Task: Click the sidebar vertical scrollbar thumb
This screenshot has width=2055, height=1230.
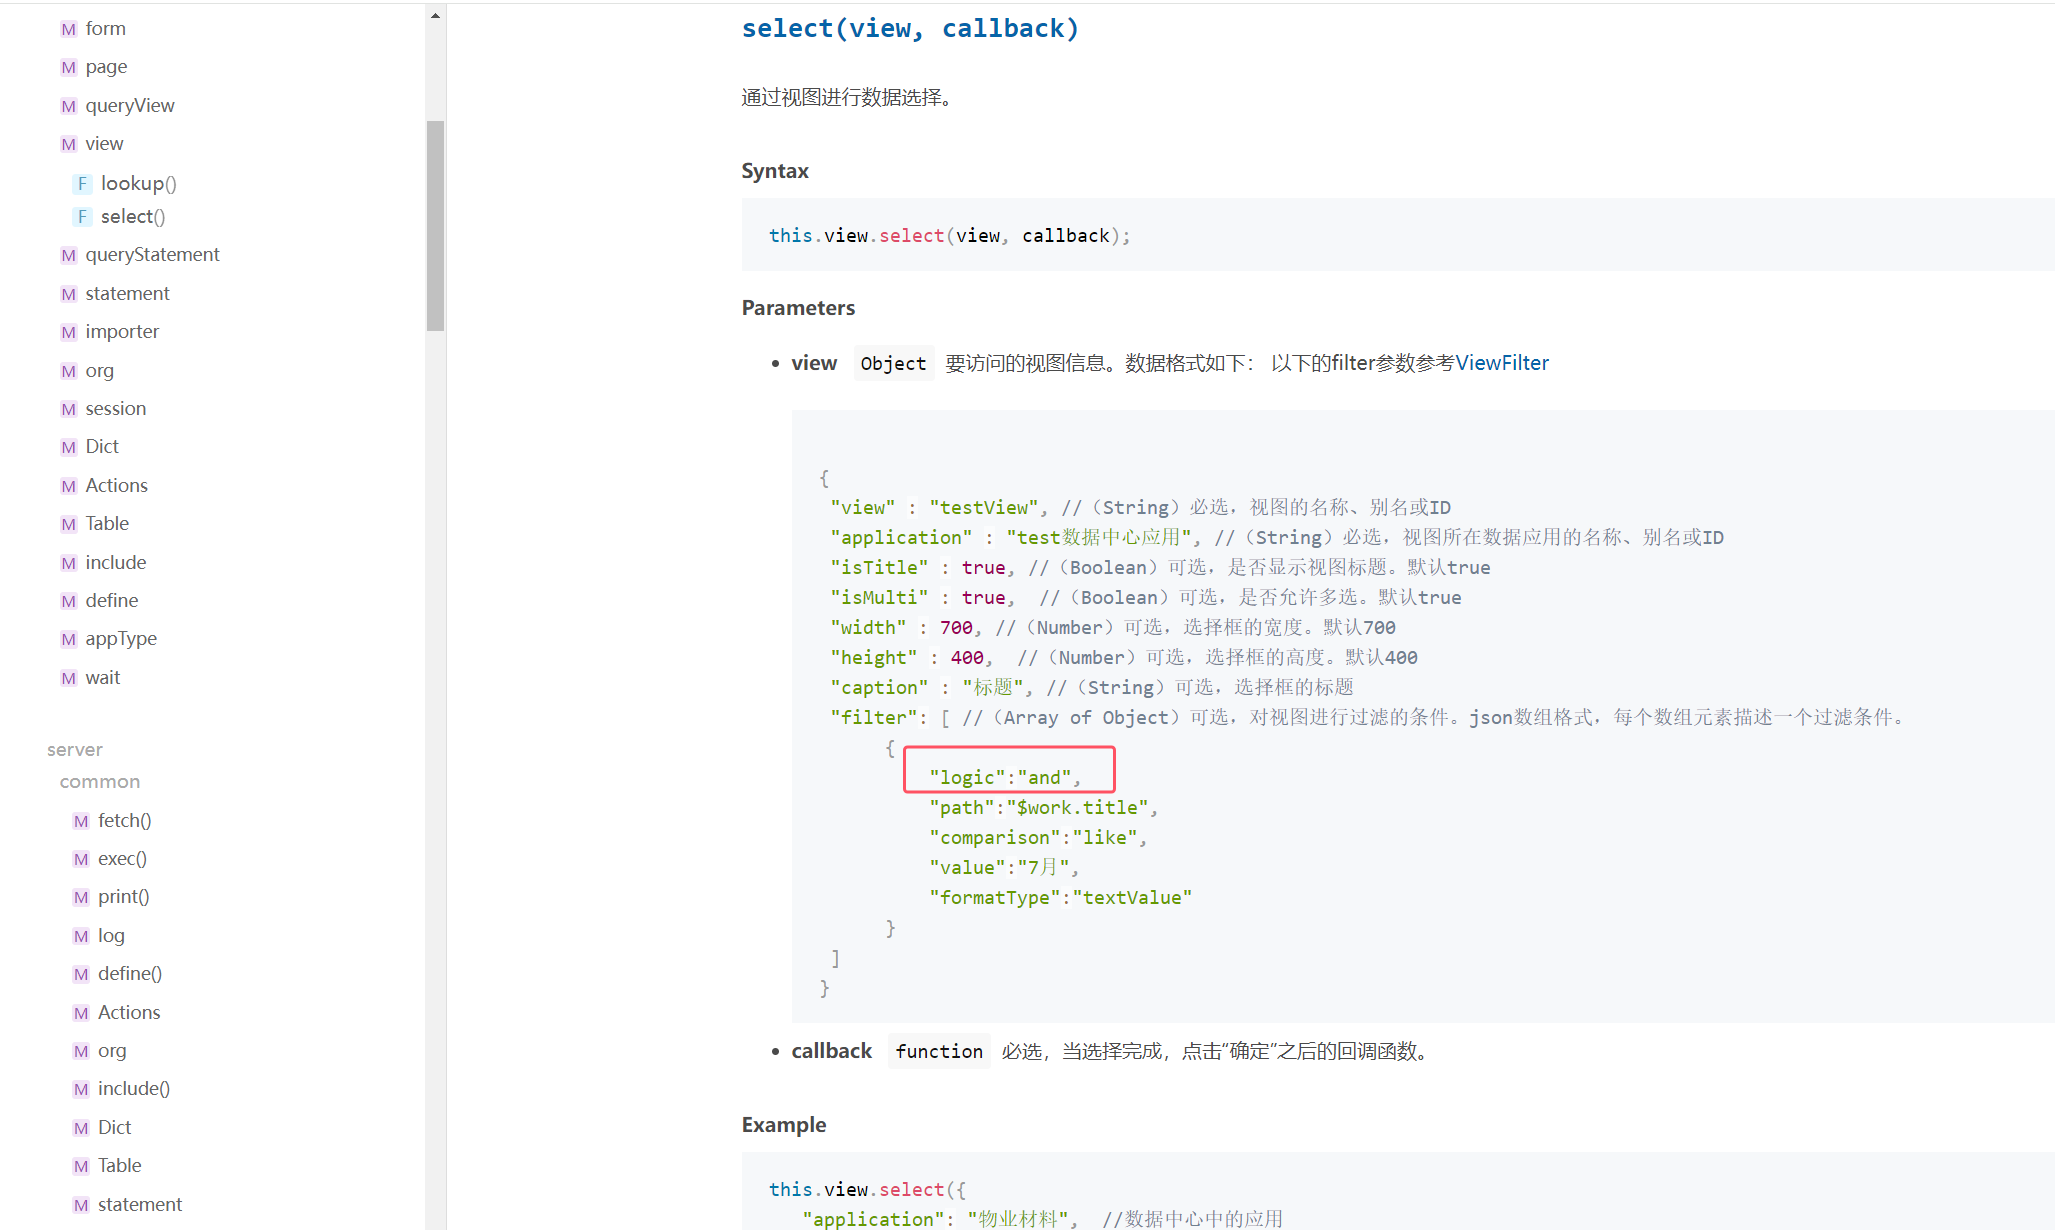Action: 435,225
